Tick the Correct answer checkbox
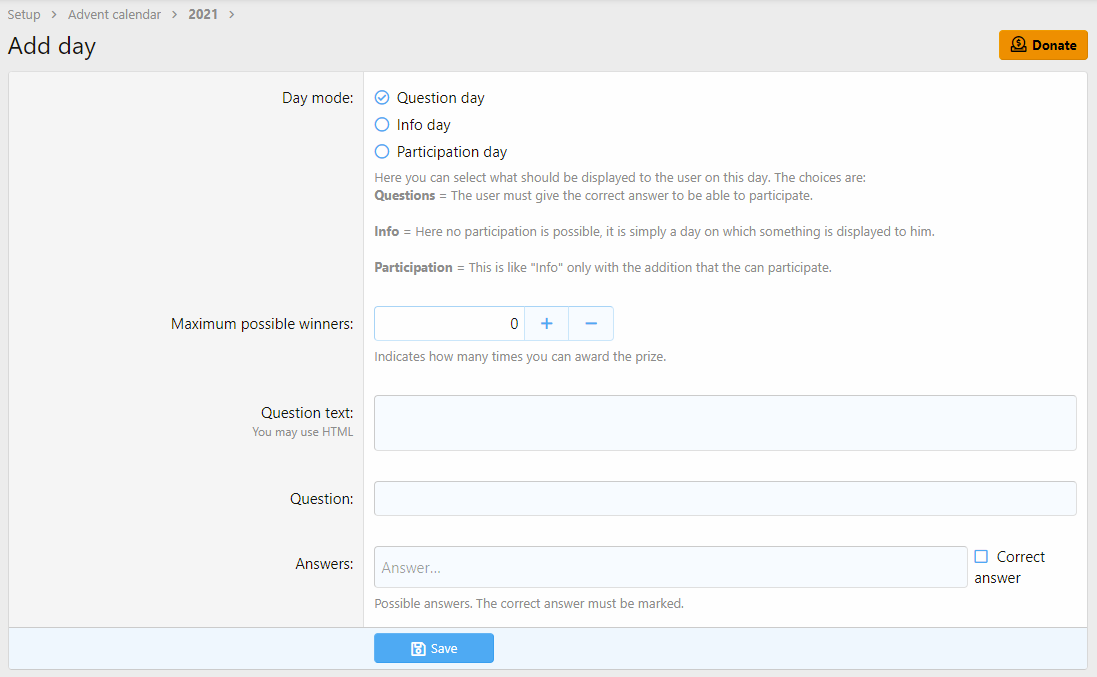 (981, 557)
